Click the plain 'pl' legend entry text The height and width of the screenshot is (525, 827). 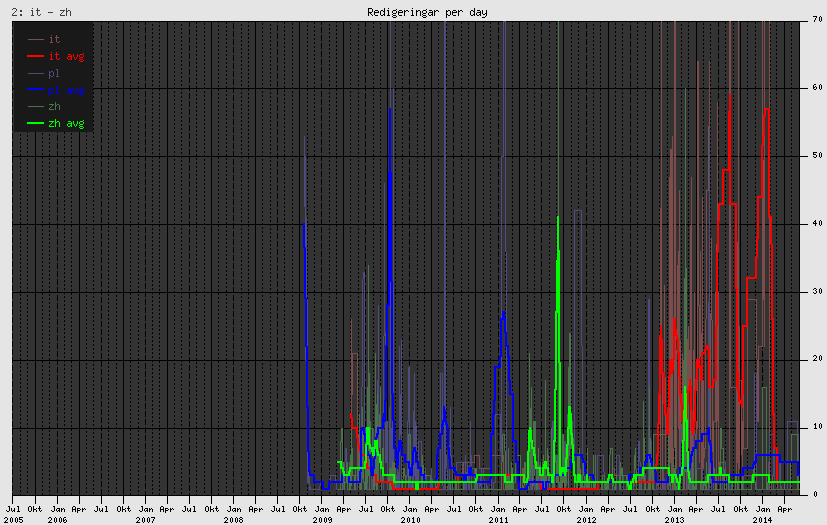point(54,73)
